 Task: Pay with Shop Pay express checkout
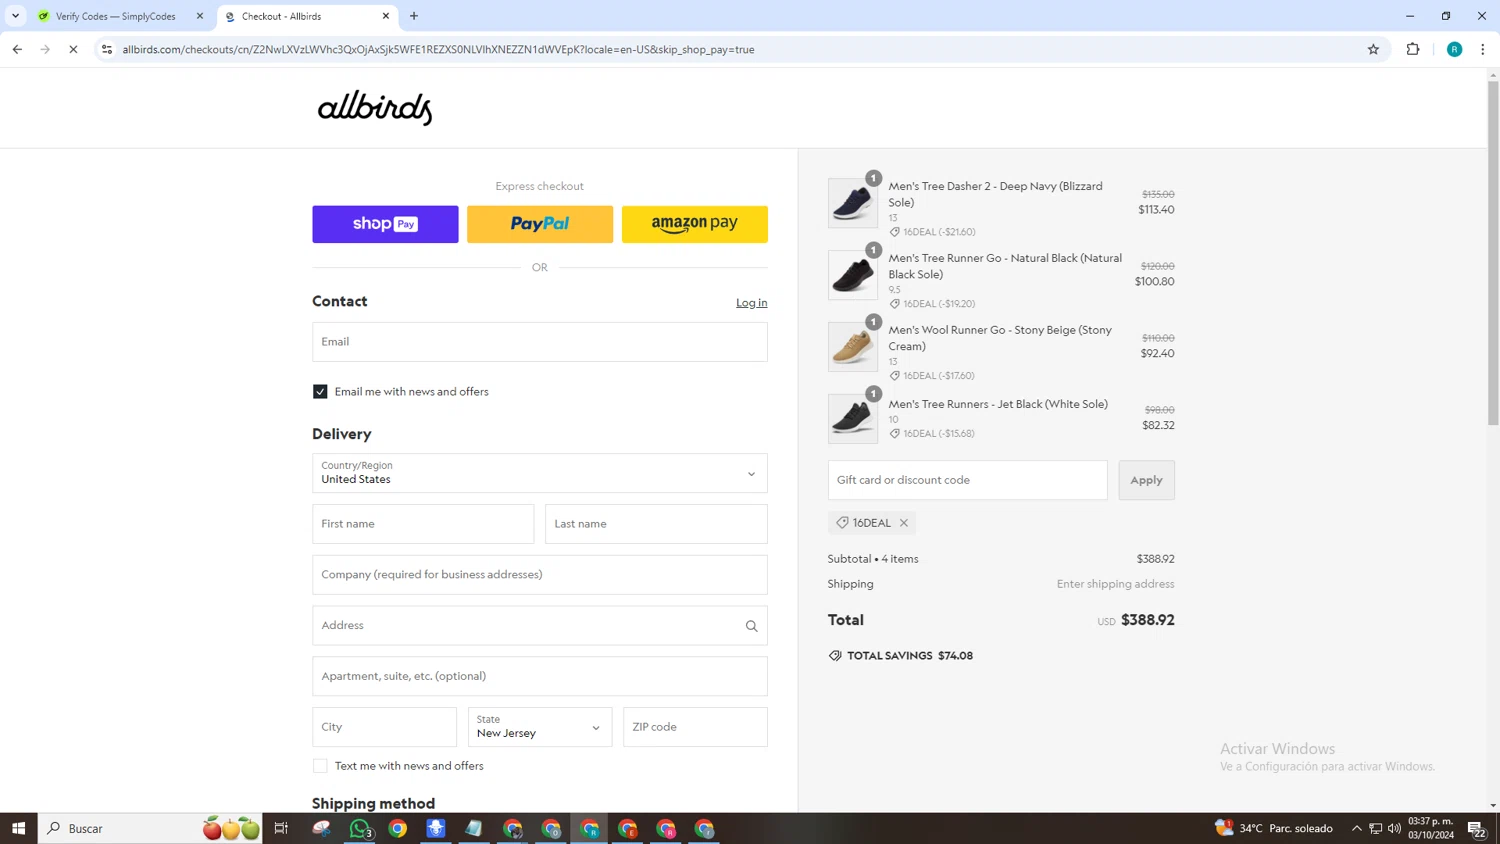[385, 224]
